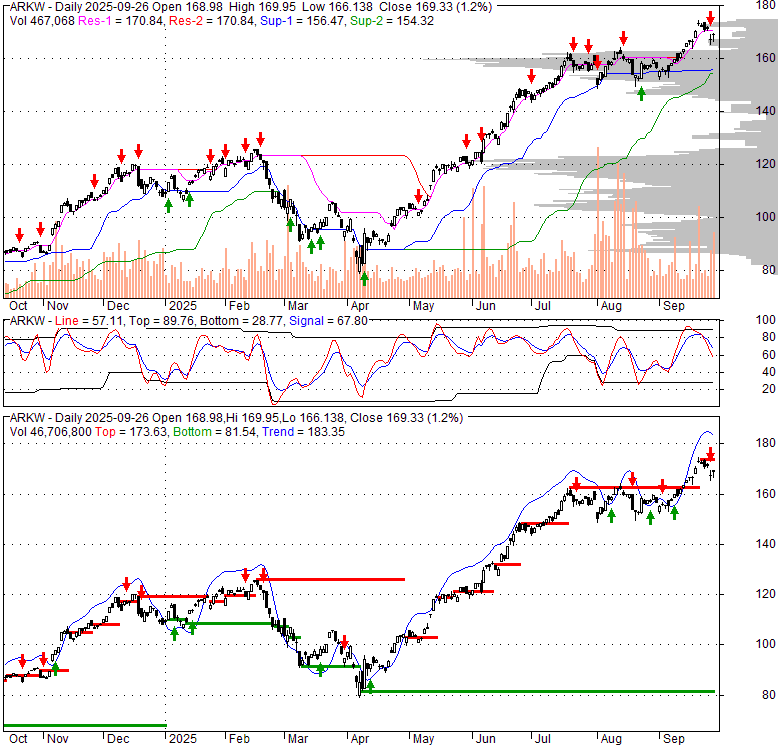Viewport: 780px width, 745px height.
Task: Click oscillator 'Line = 57.11' value
Action: 89,321
